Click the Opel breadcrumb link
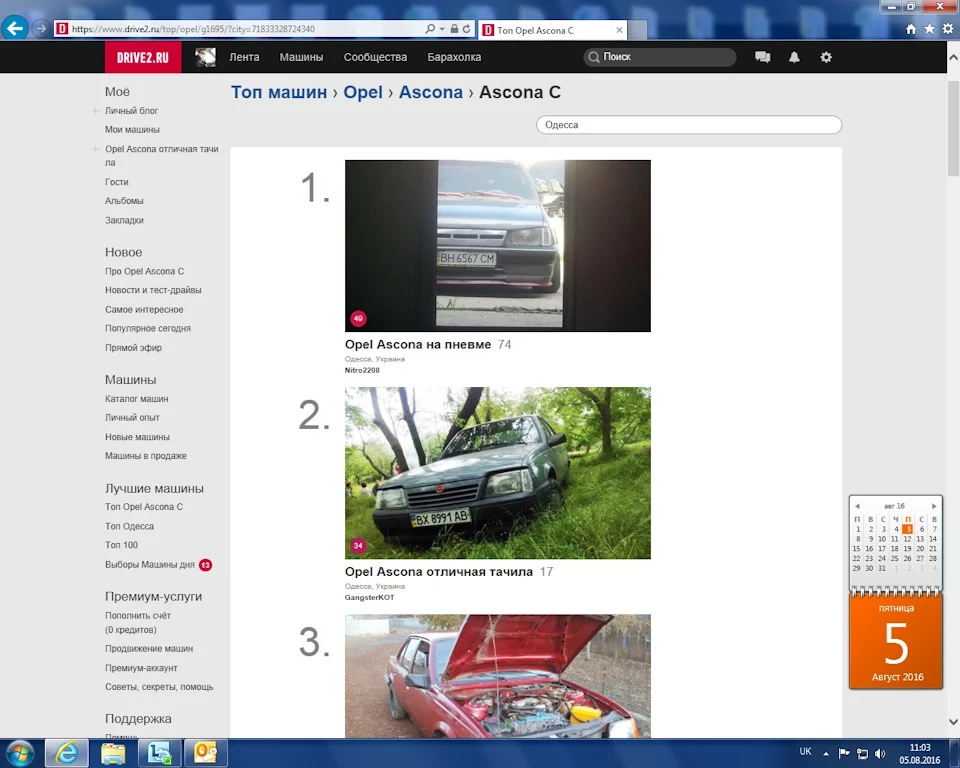Screen dimensions: 960x768 point(363,92)
